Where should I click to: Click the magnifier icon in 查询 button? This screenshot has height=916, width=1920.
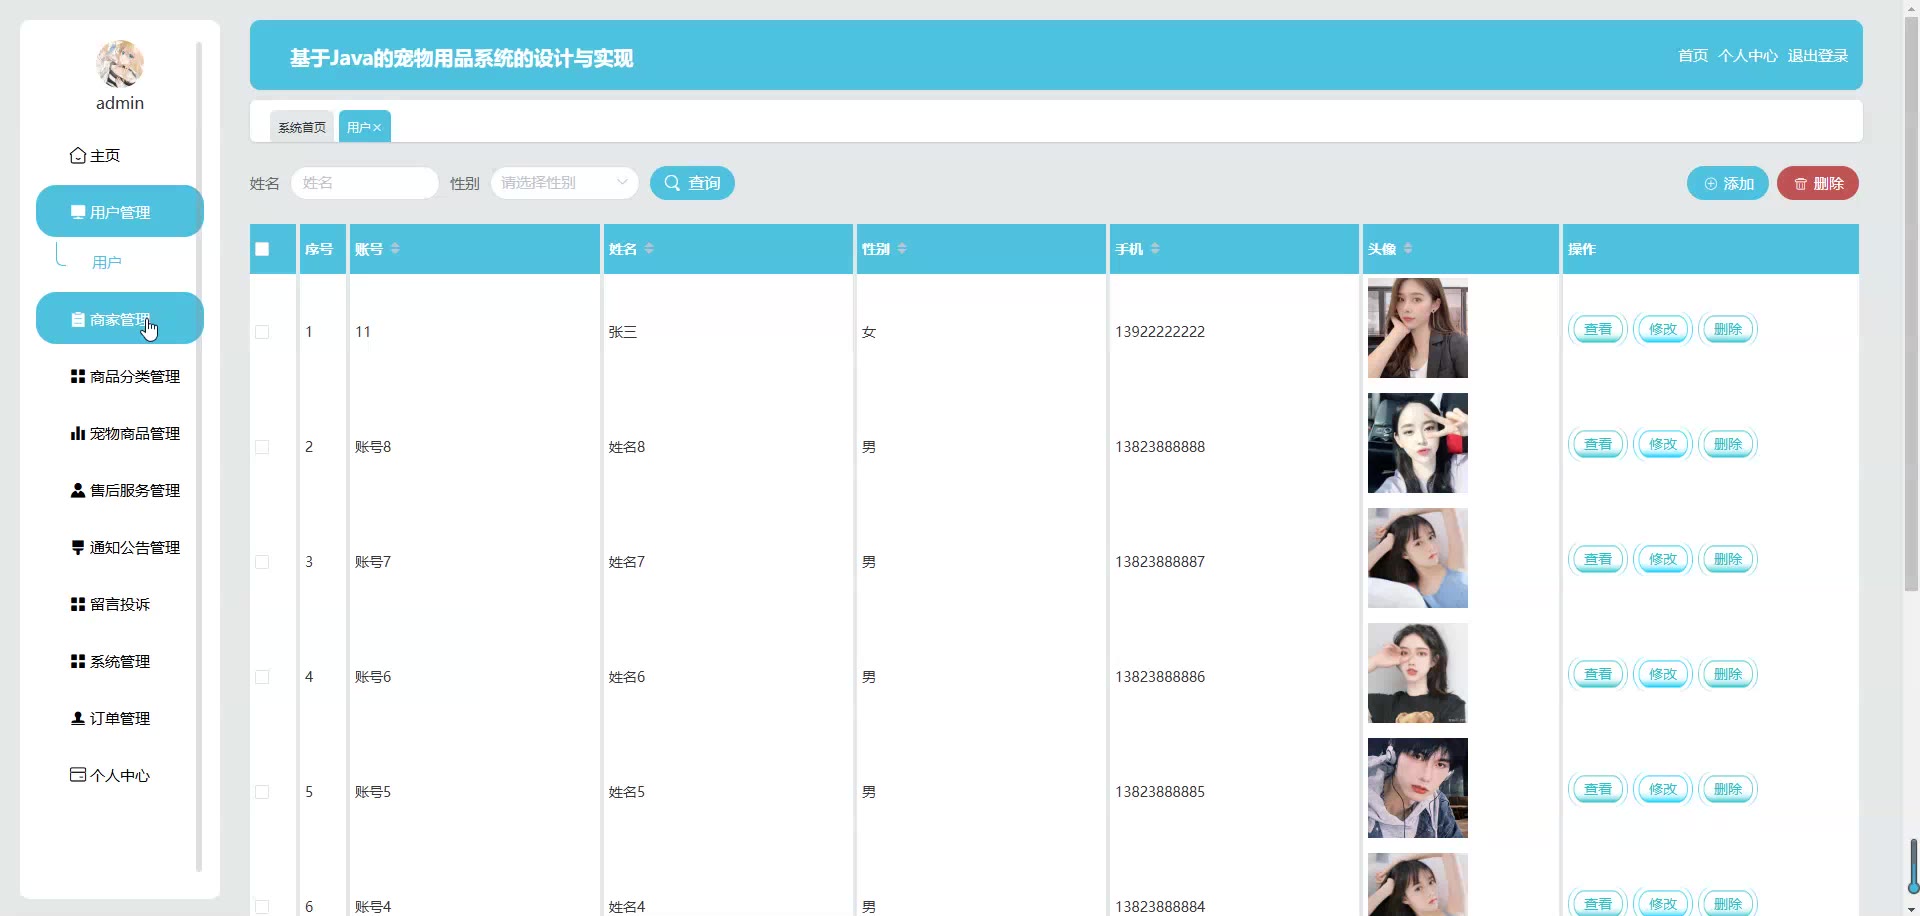(x=672, y=183)
